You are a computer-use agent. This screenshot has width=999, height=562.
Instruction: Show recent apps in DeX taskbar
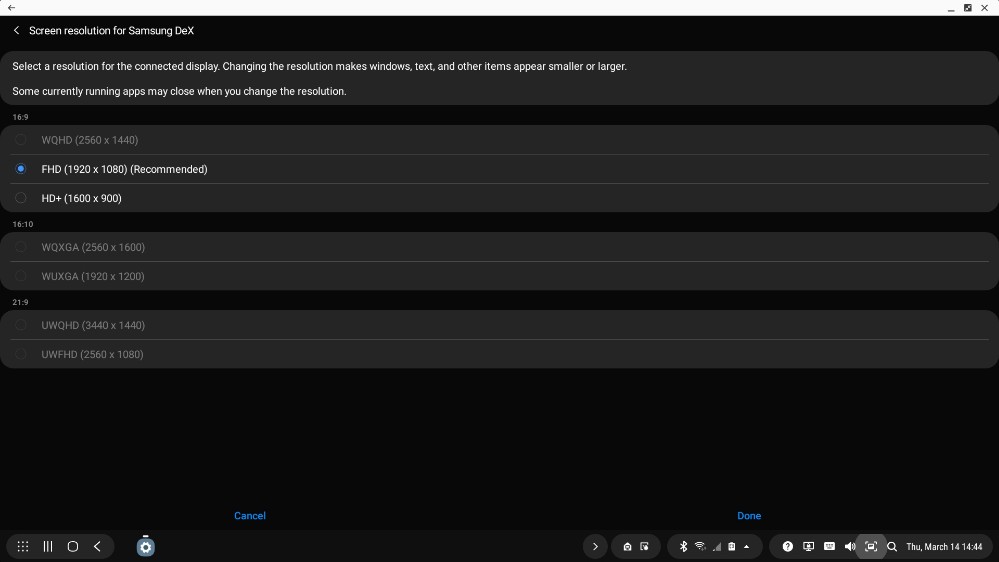[48, 547]
